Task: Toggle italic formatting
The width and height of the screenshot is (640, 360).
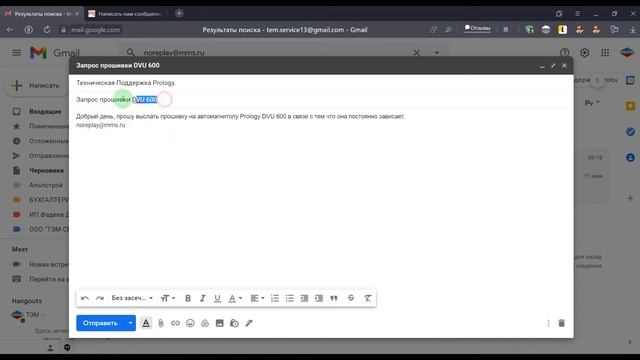Action: (202, 298)
